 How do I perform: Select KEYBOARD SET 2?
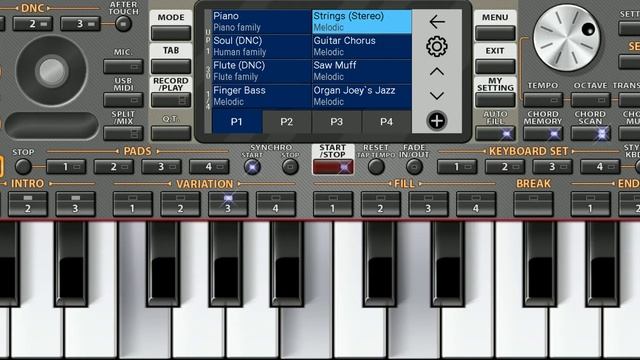[505, 167]
